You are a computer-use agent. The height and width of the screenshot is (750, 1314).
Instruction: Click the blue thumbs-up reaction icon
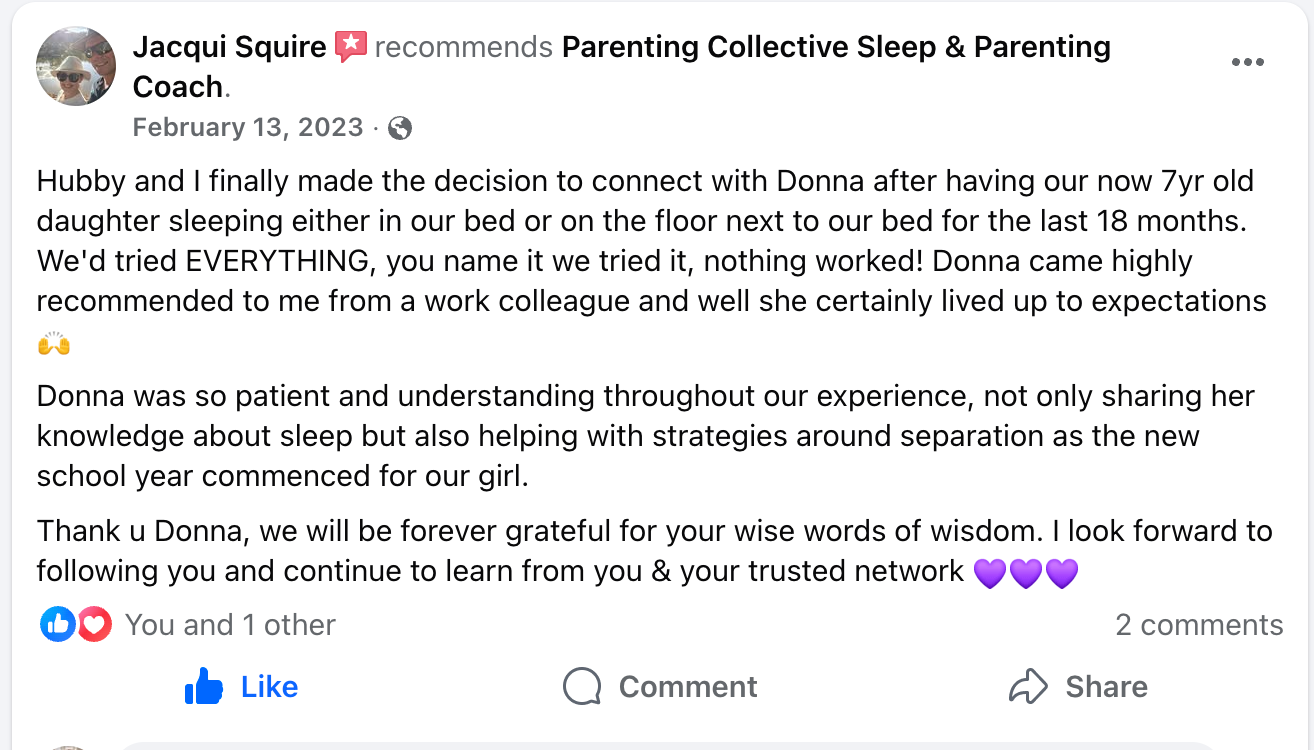pyautogui.click(x=58, y=625)
